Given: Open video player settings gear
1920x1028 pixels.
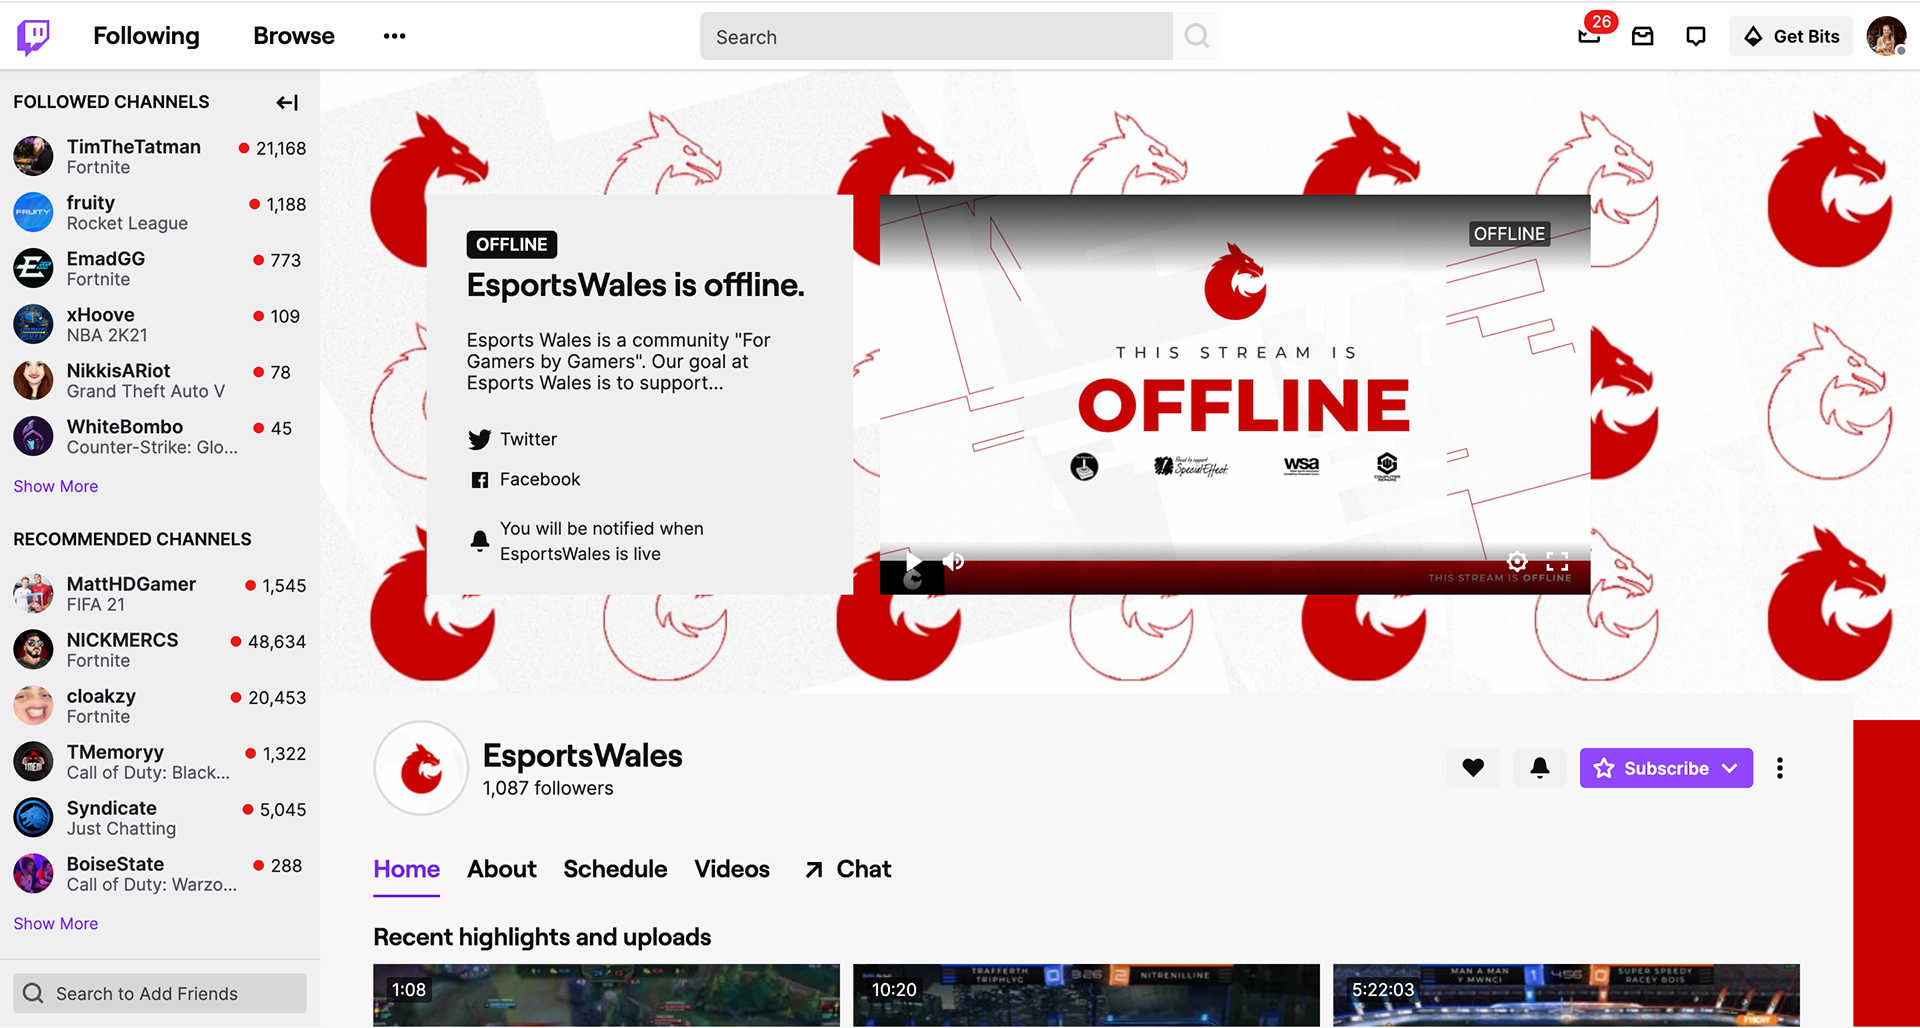Looking at the screenshot, I should coord(1517,561).
